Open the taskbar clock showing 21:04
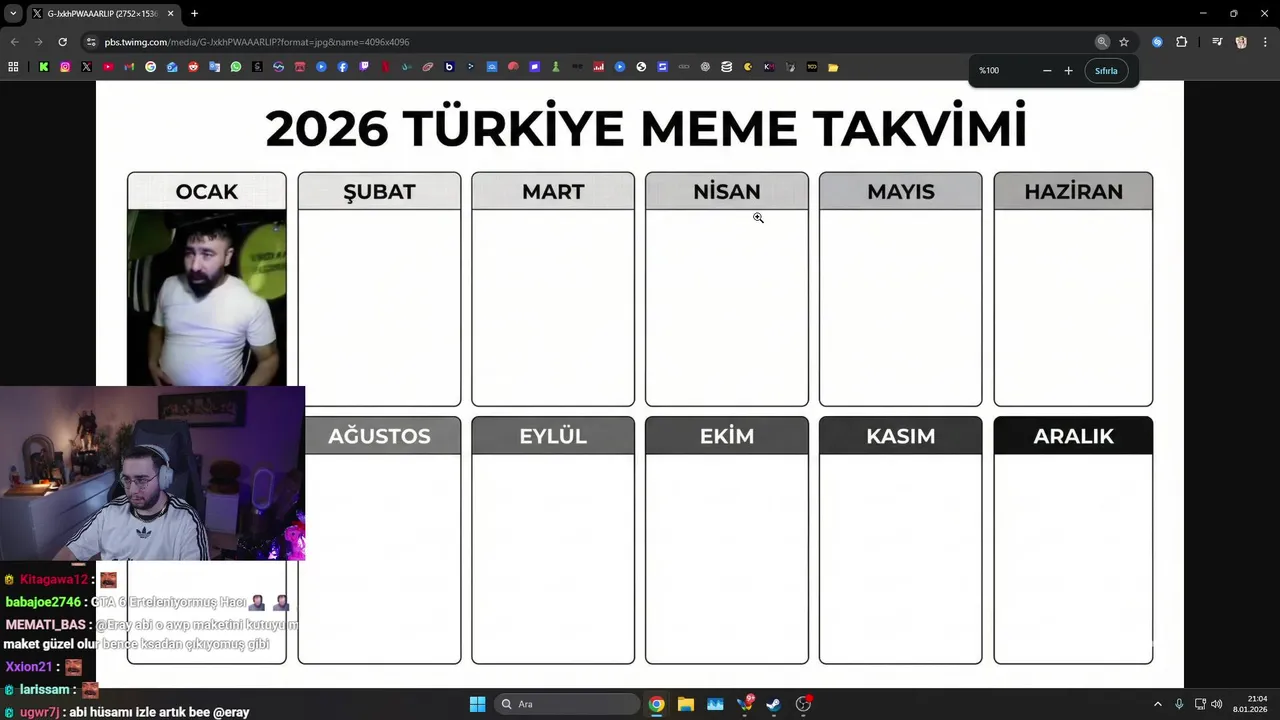Screen dimensions: 1280x720 (x=1250, y=704)
